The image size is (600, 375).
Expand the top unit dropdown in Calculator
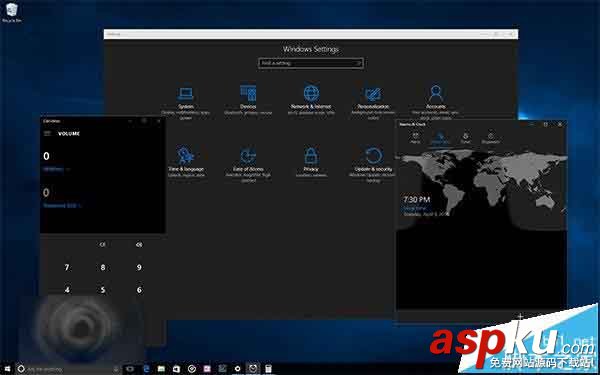pyautogui.click(x=57, y=169)
